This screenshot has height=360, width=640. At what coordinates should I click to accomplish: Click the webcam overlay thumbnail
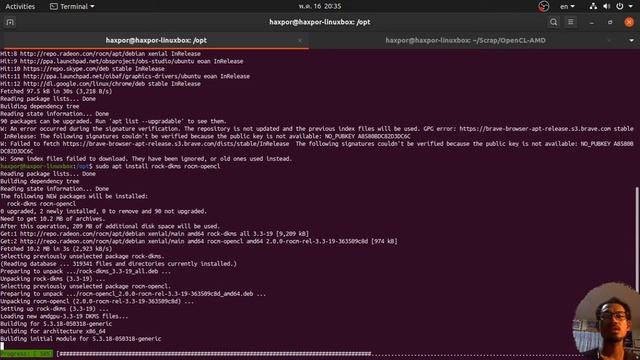point(606,321)
